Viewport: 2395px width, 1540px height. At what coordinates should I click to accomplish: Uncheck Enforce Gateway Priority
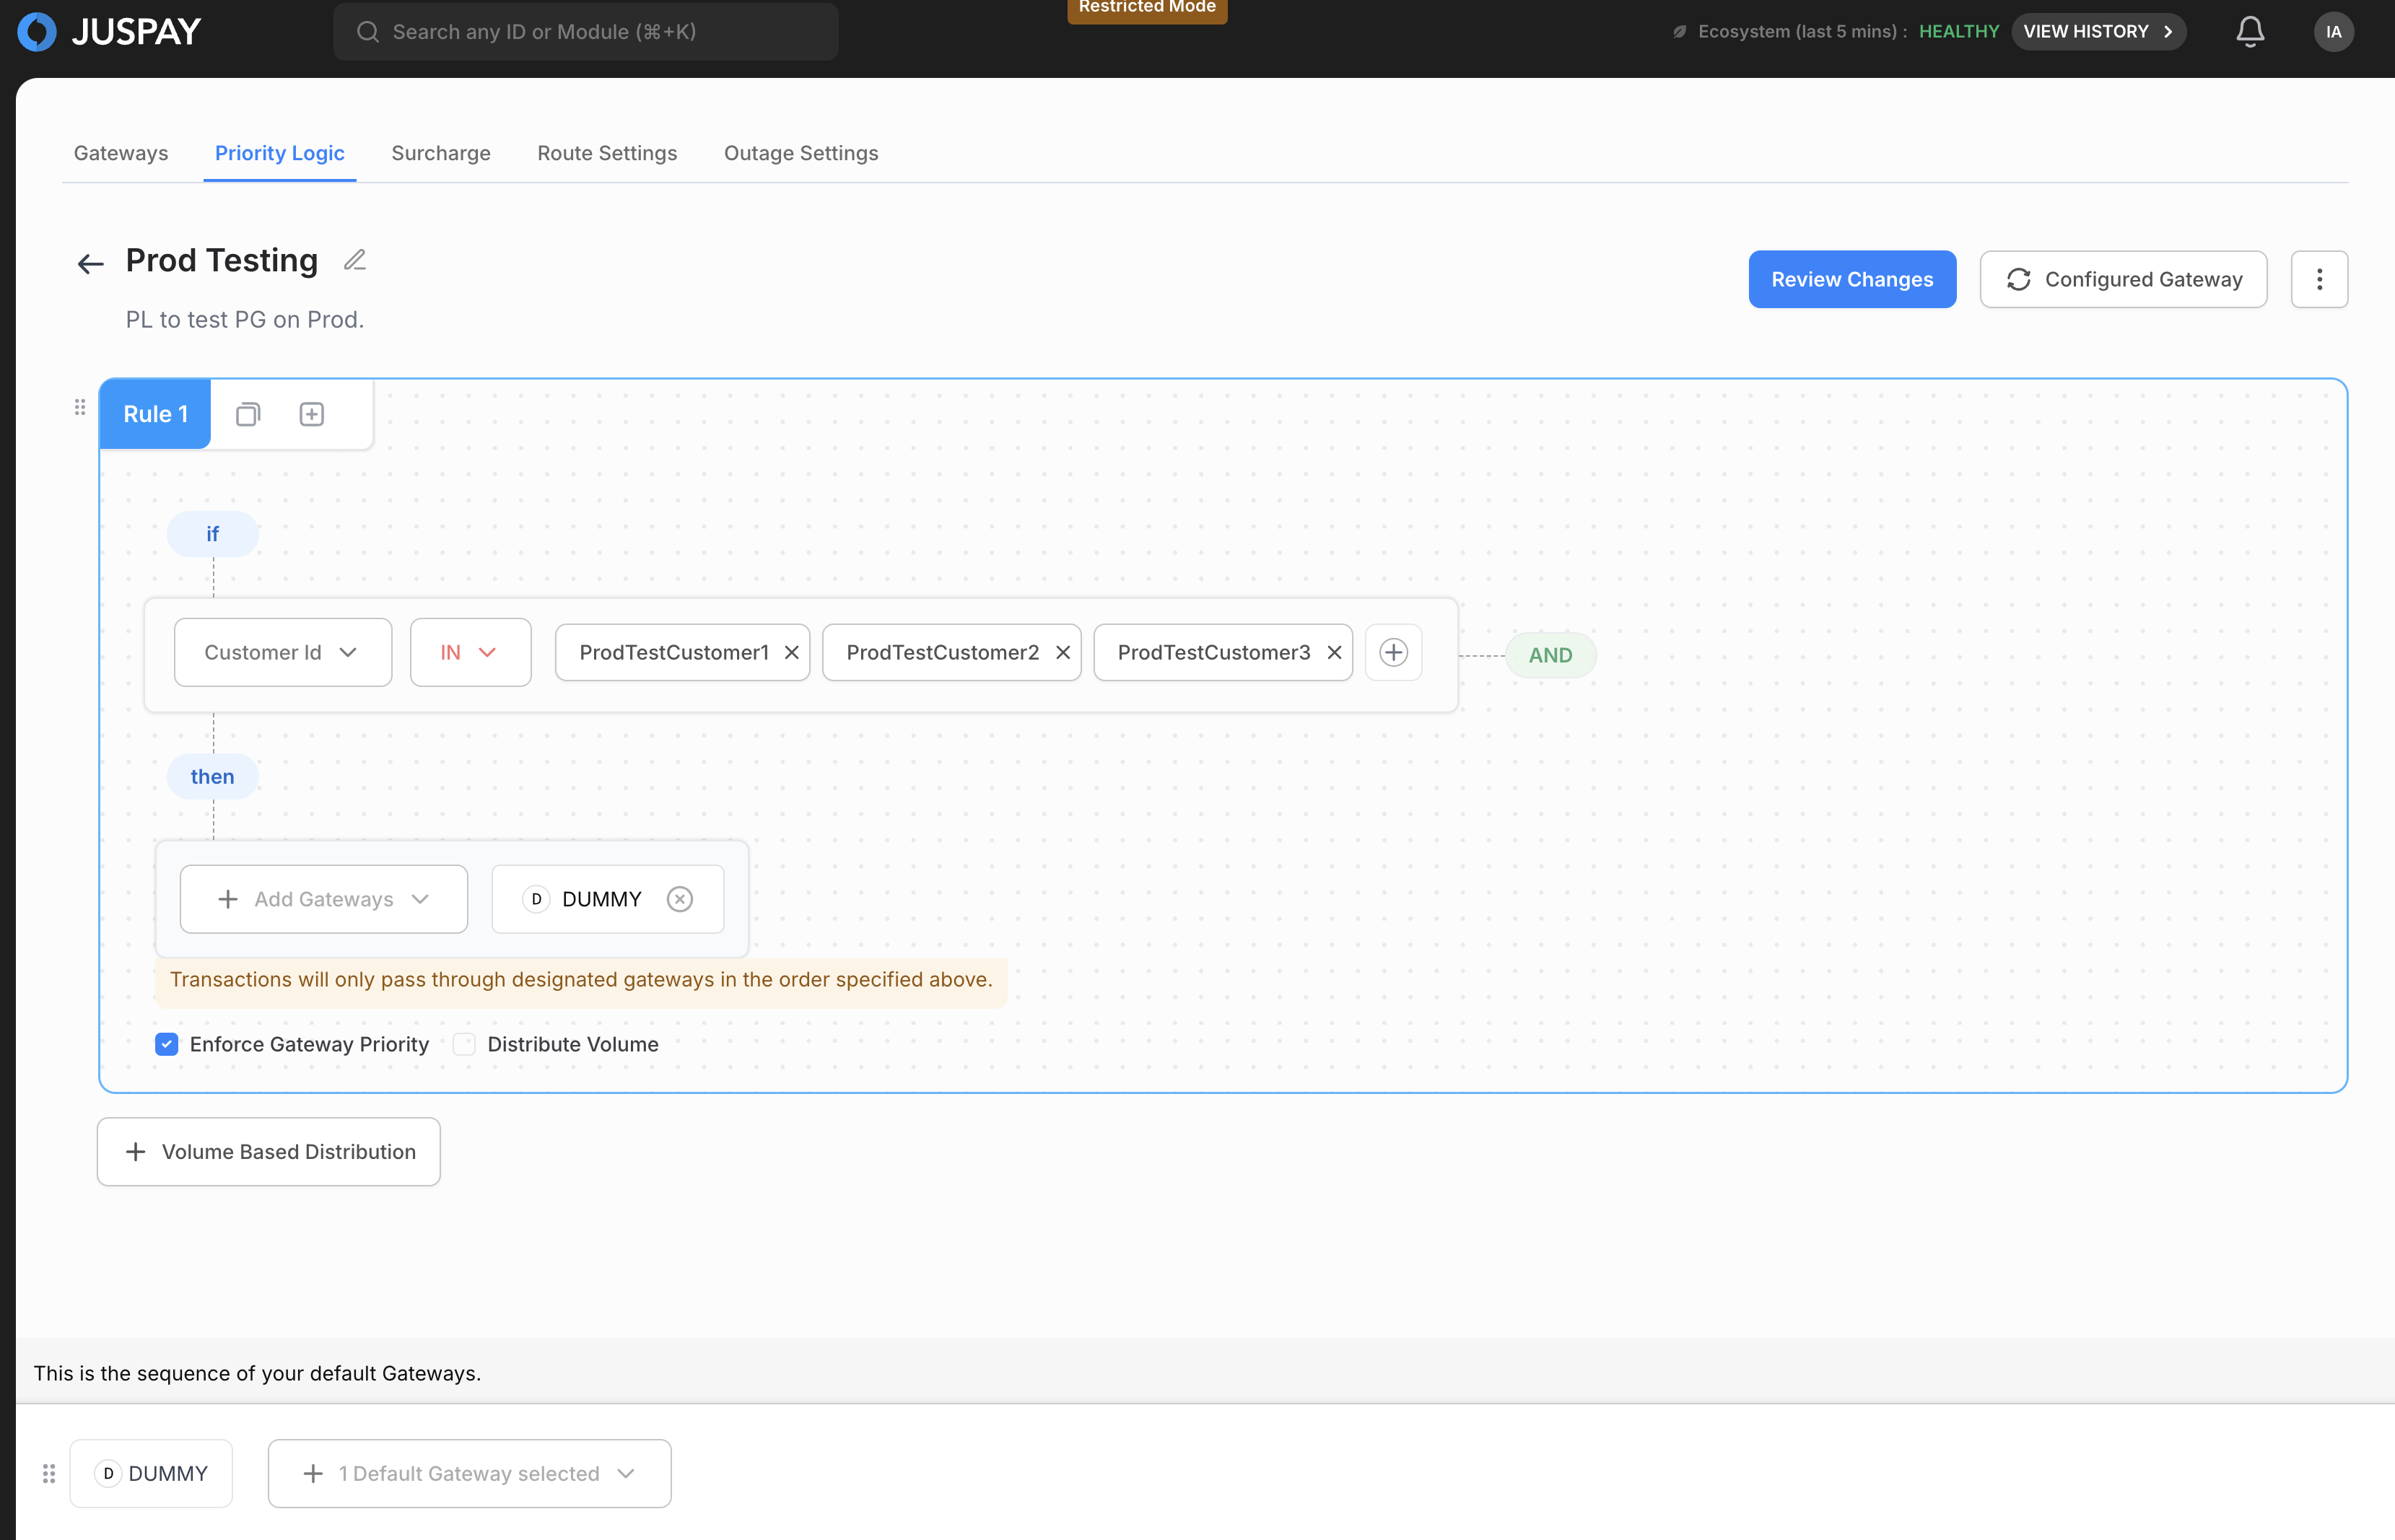point(167,1044)
